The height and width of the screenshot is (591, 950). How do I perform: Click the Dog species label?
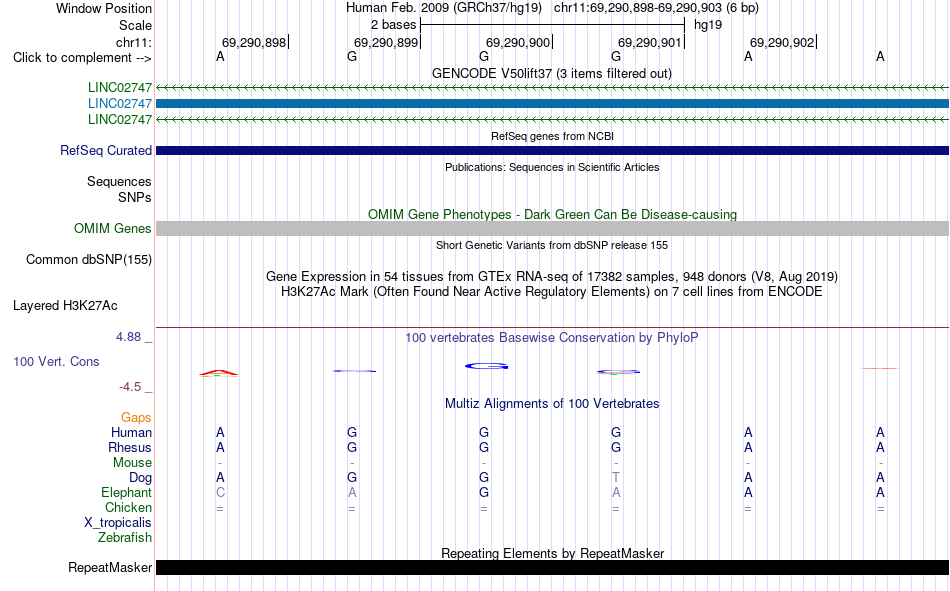coord(140,478)
